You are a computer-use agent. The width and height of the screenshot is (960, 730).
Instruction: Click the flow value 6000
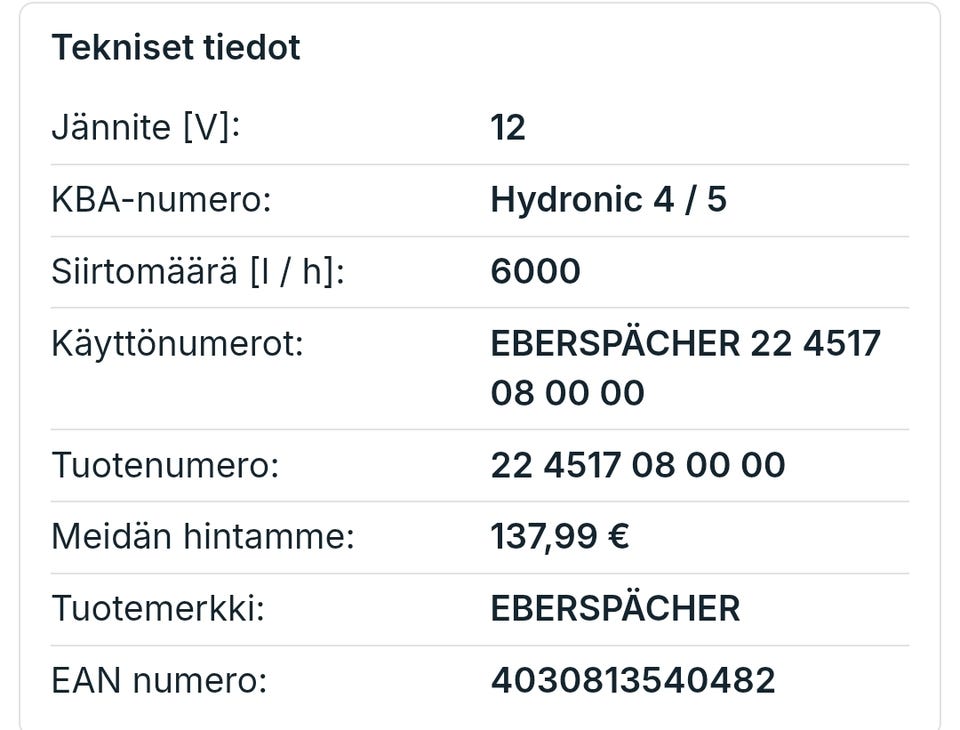click(536, 271)
